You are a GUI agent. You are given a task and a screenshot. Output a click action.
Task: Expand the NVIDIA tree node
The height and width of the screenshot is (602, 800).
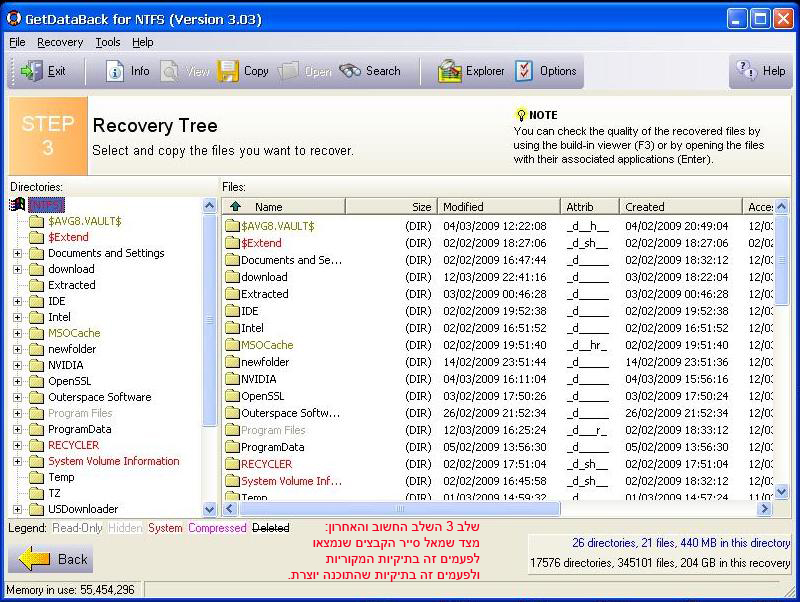(x=17, y=365)
